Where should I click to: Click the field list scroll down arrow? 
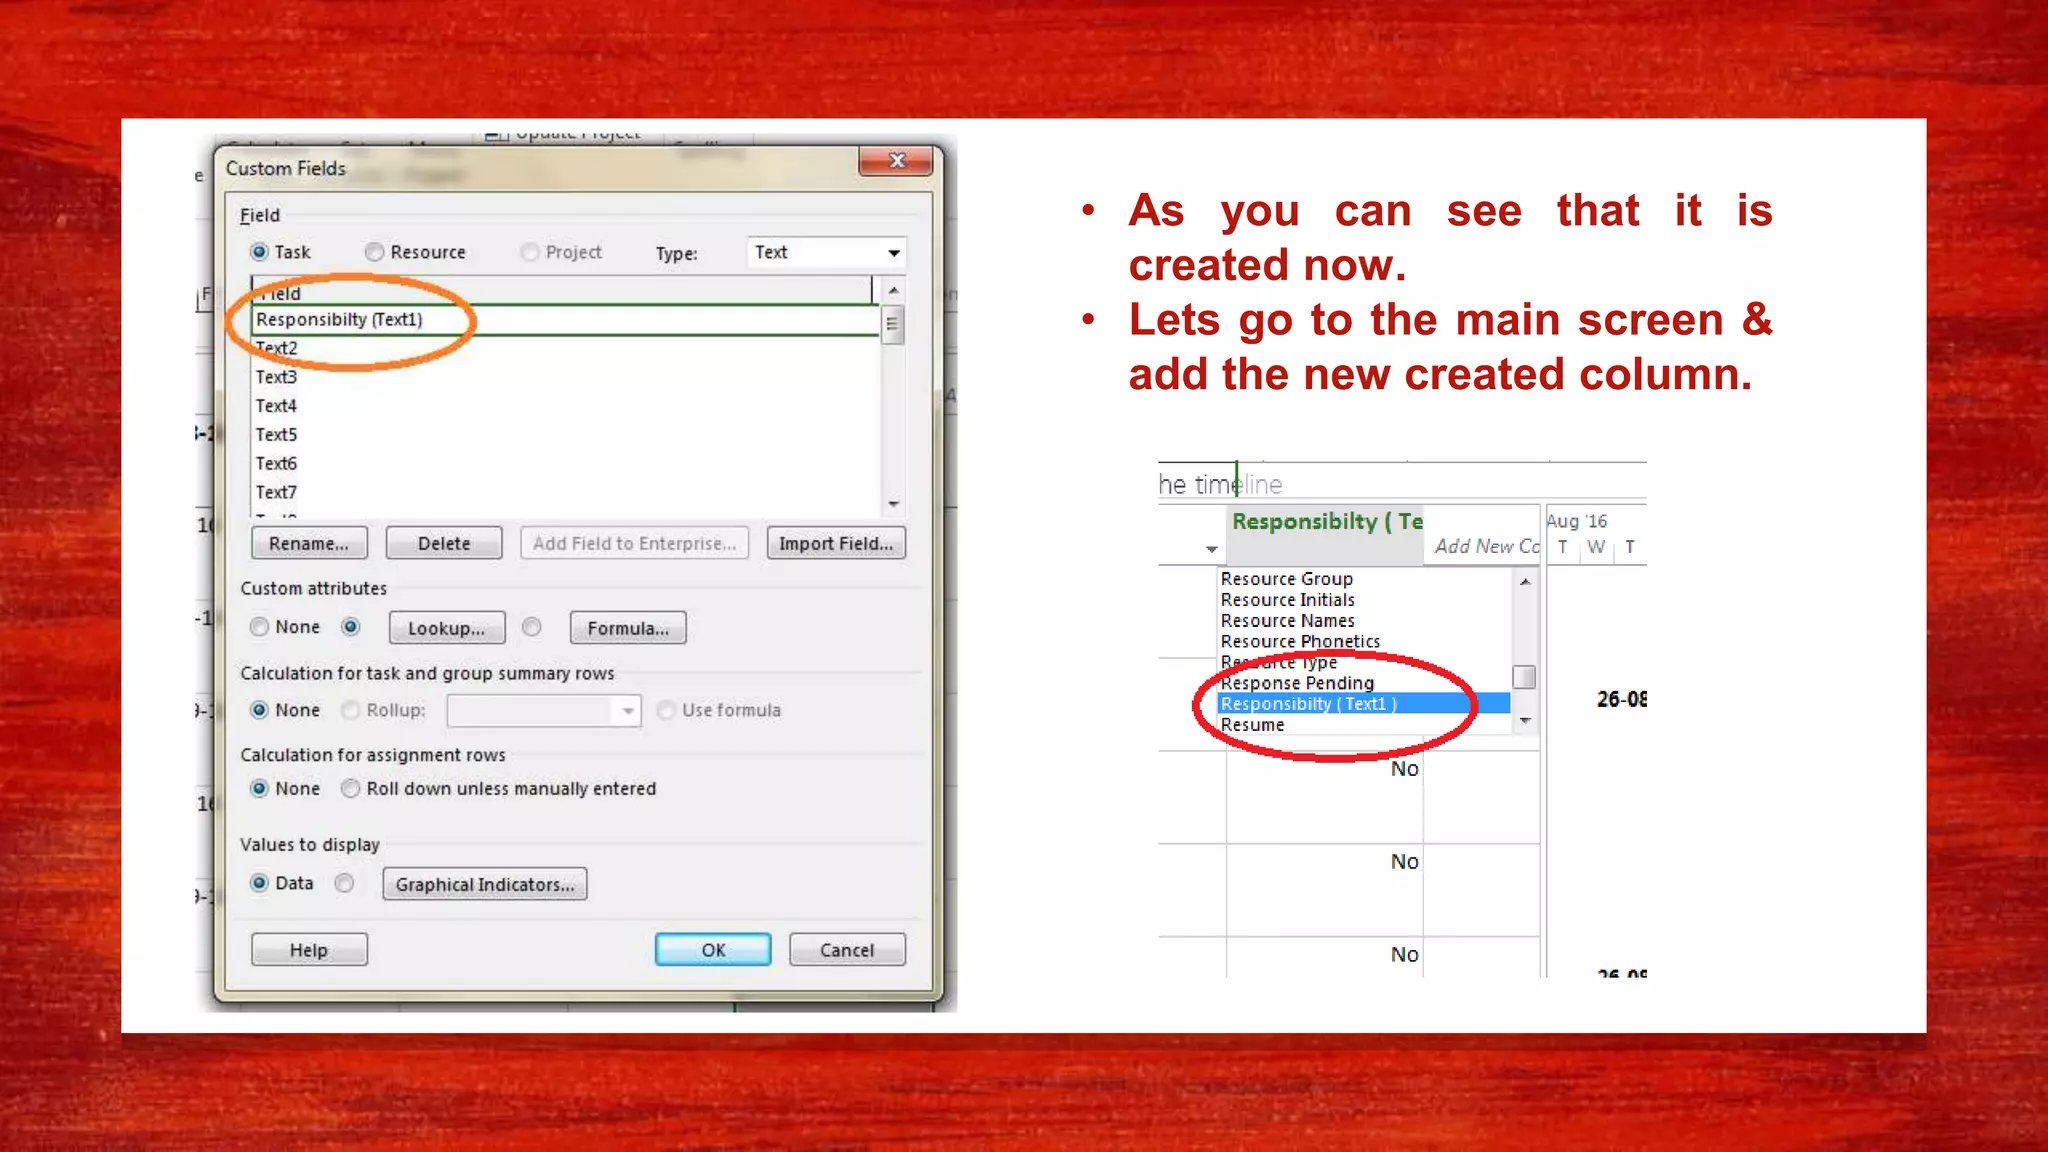(894, 504)
